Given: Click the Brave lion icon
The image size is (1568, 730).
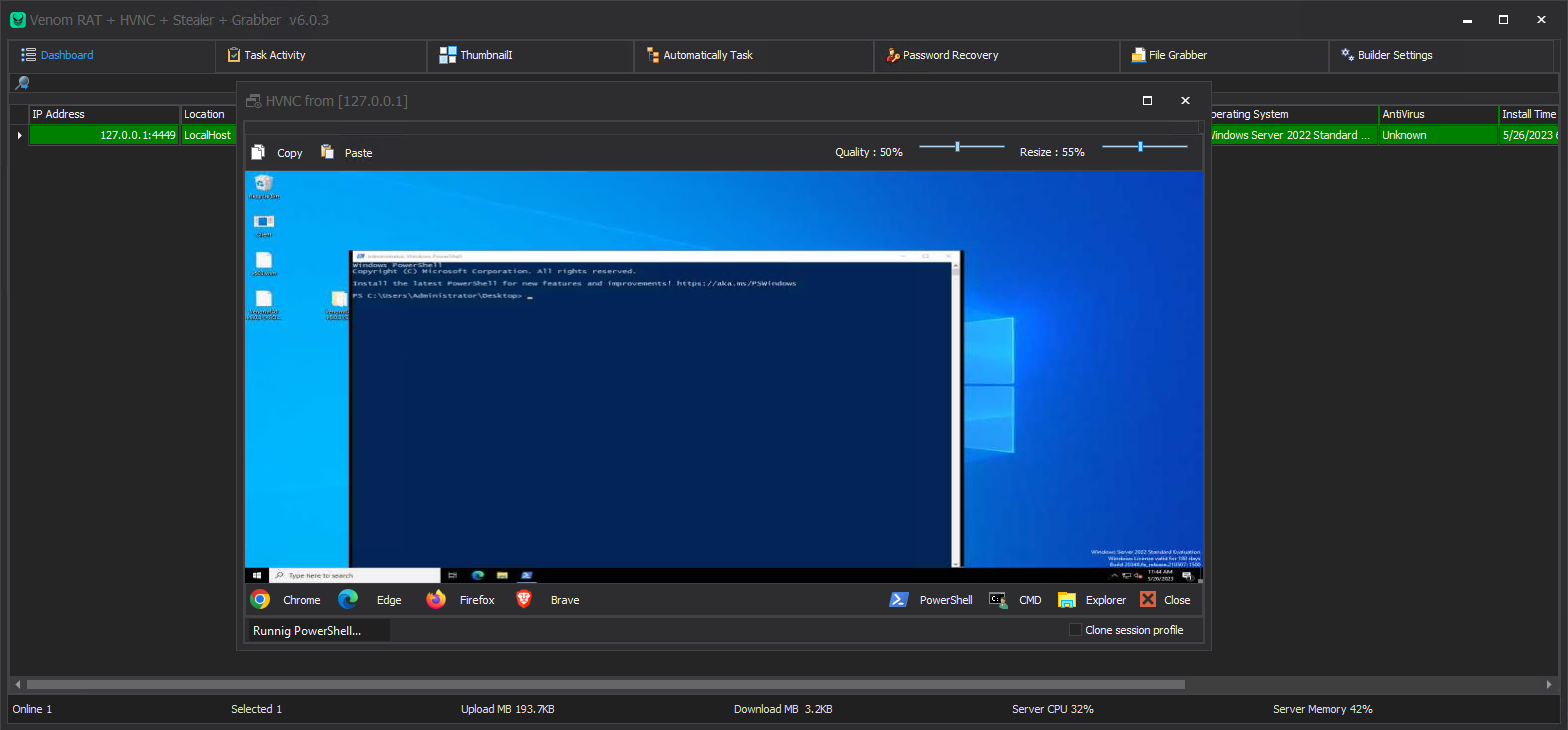Looking at the screenshot, I should coord(524,599).
